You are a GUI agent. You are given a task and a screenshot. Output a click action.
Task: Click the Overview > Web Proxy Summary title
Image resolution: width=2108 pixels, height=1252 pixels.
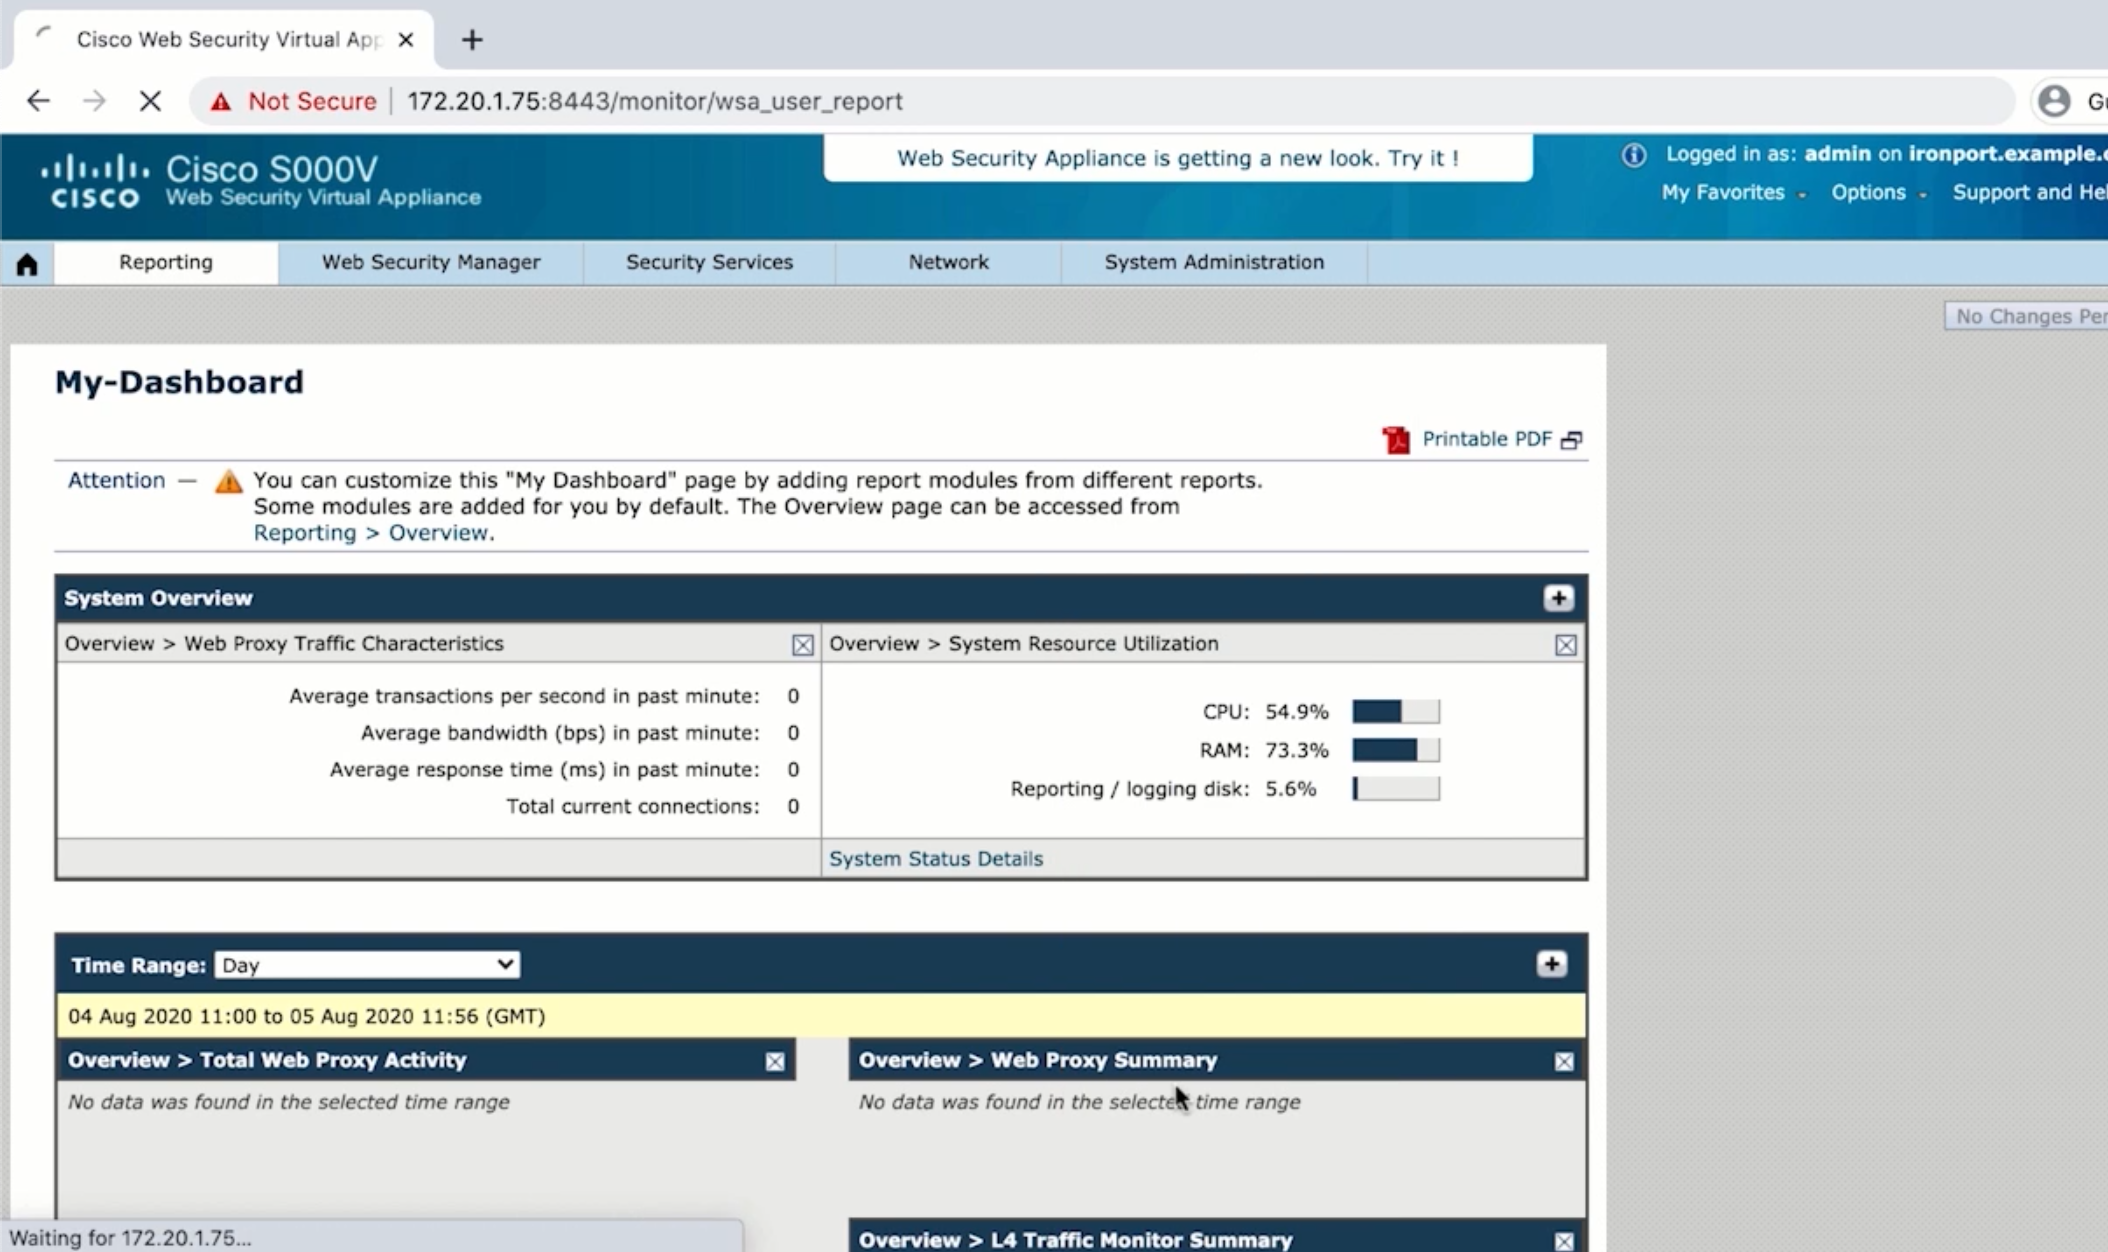1038,1060
